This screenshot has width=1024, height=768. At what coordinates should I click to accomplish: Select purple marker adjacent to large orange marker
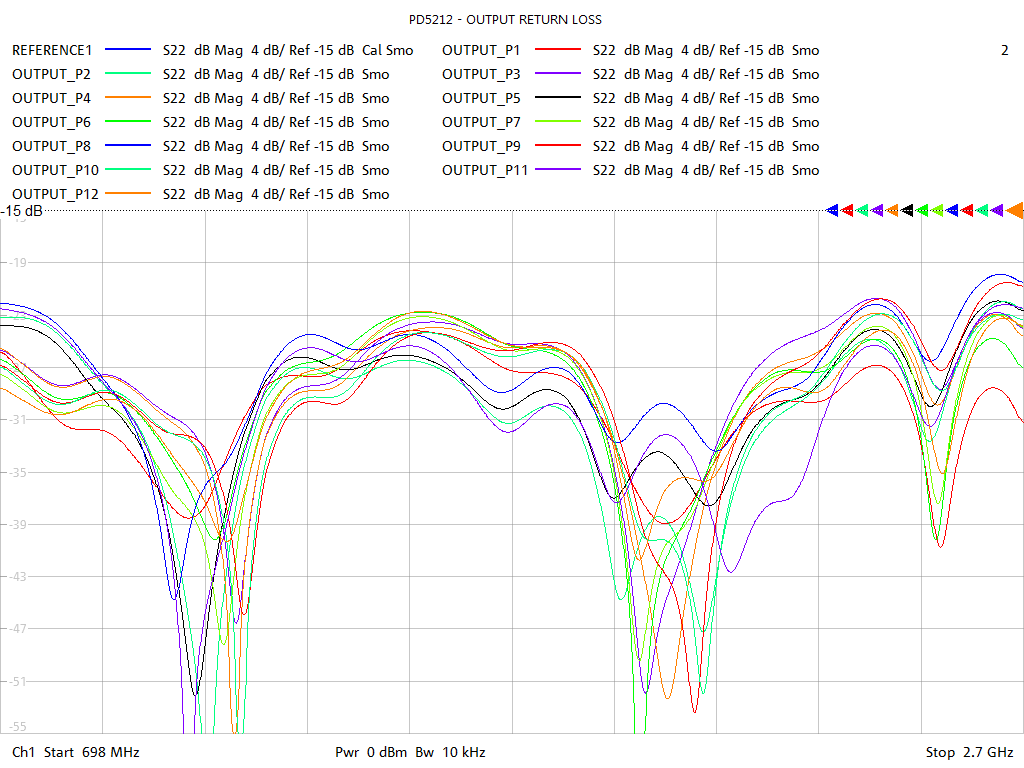click(997, 210)
